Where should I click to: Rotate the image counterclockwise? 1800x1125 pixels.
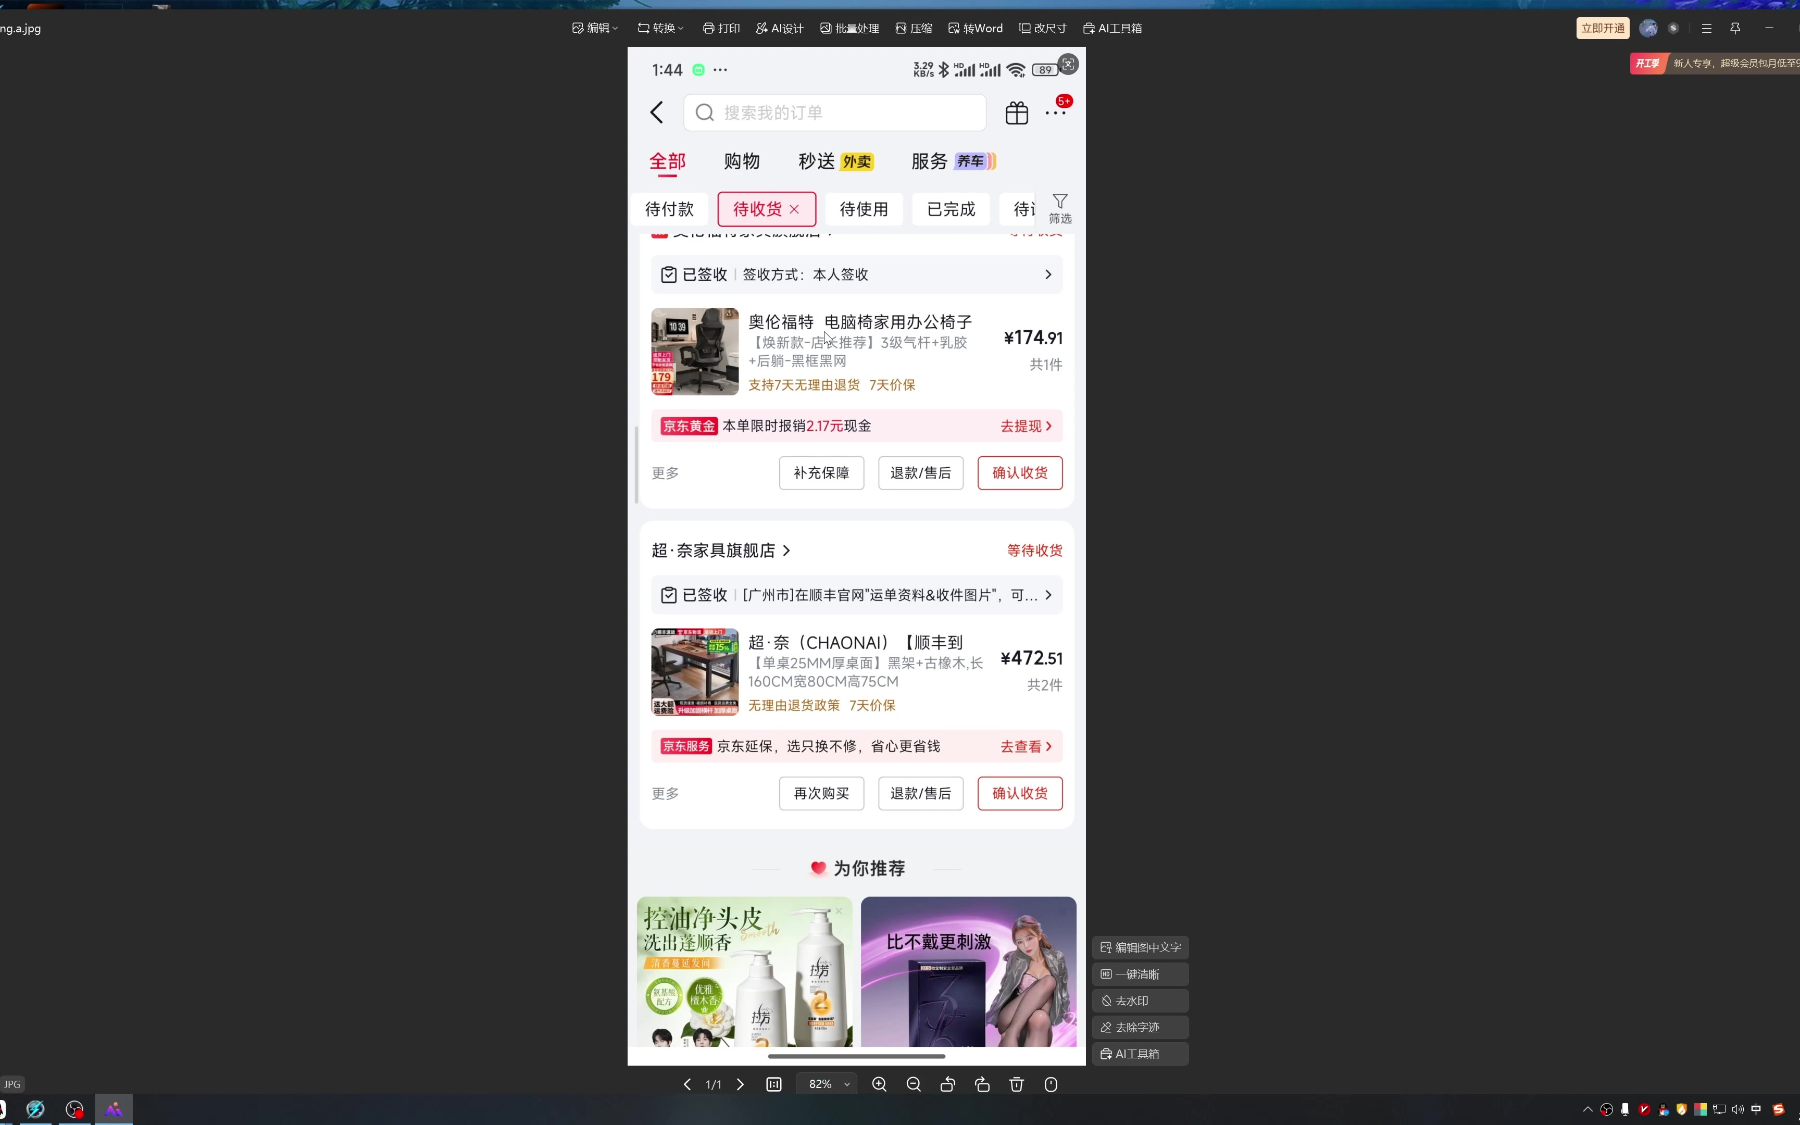tap(948, 1084)
